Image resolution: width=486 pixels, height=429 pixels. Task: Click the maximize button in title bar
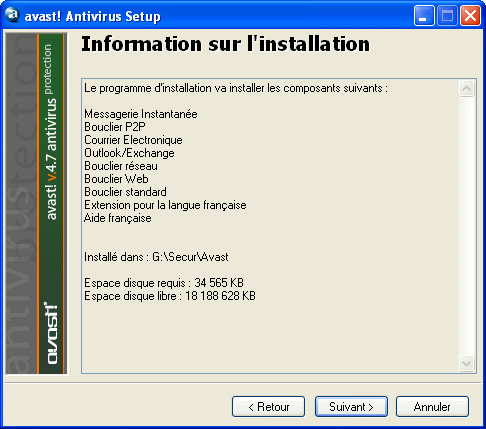tap(447, 16)
